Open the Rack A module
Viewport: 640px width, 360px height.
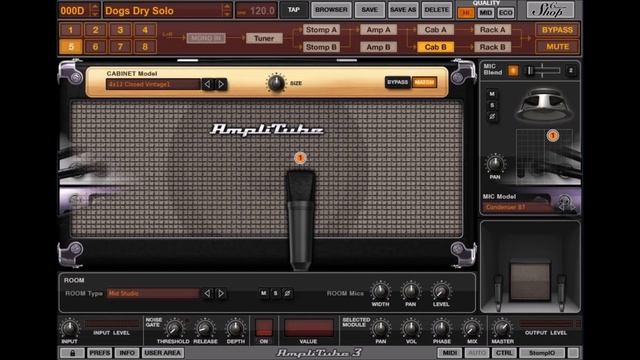492,30
